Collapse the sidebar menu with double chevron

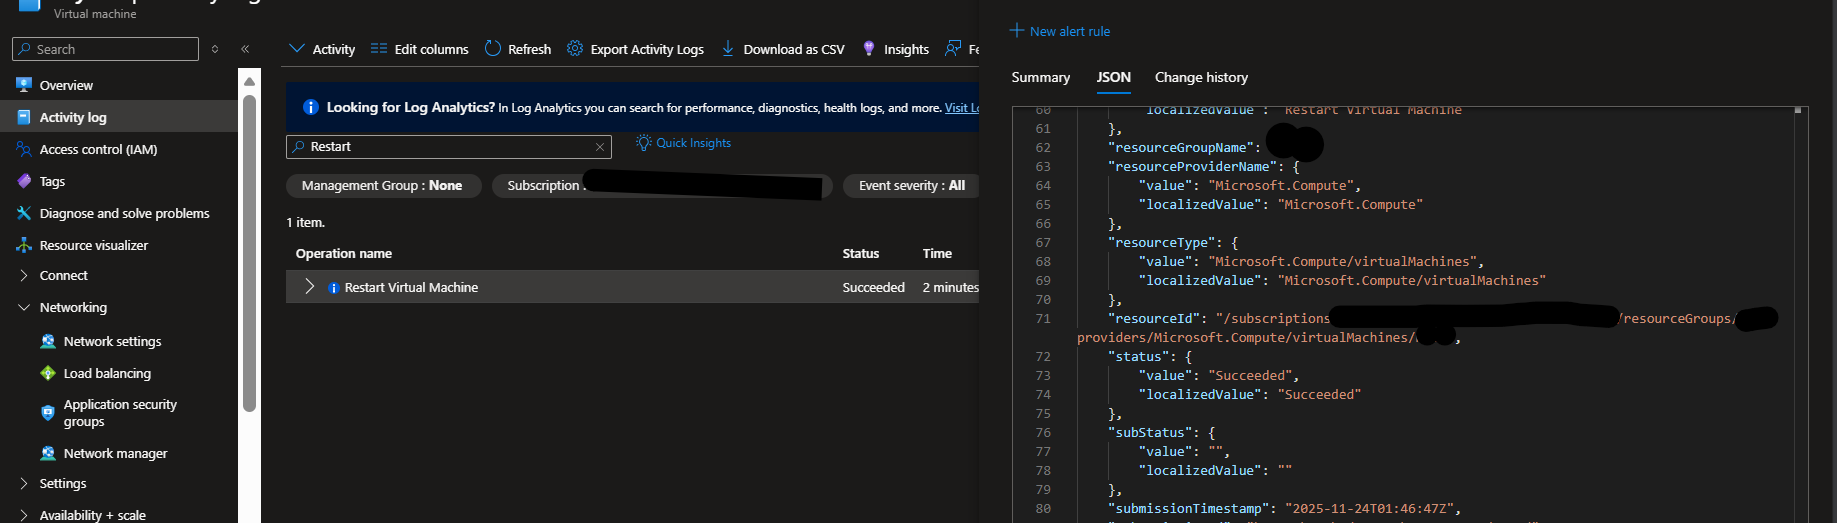tap(245, 49)
